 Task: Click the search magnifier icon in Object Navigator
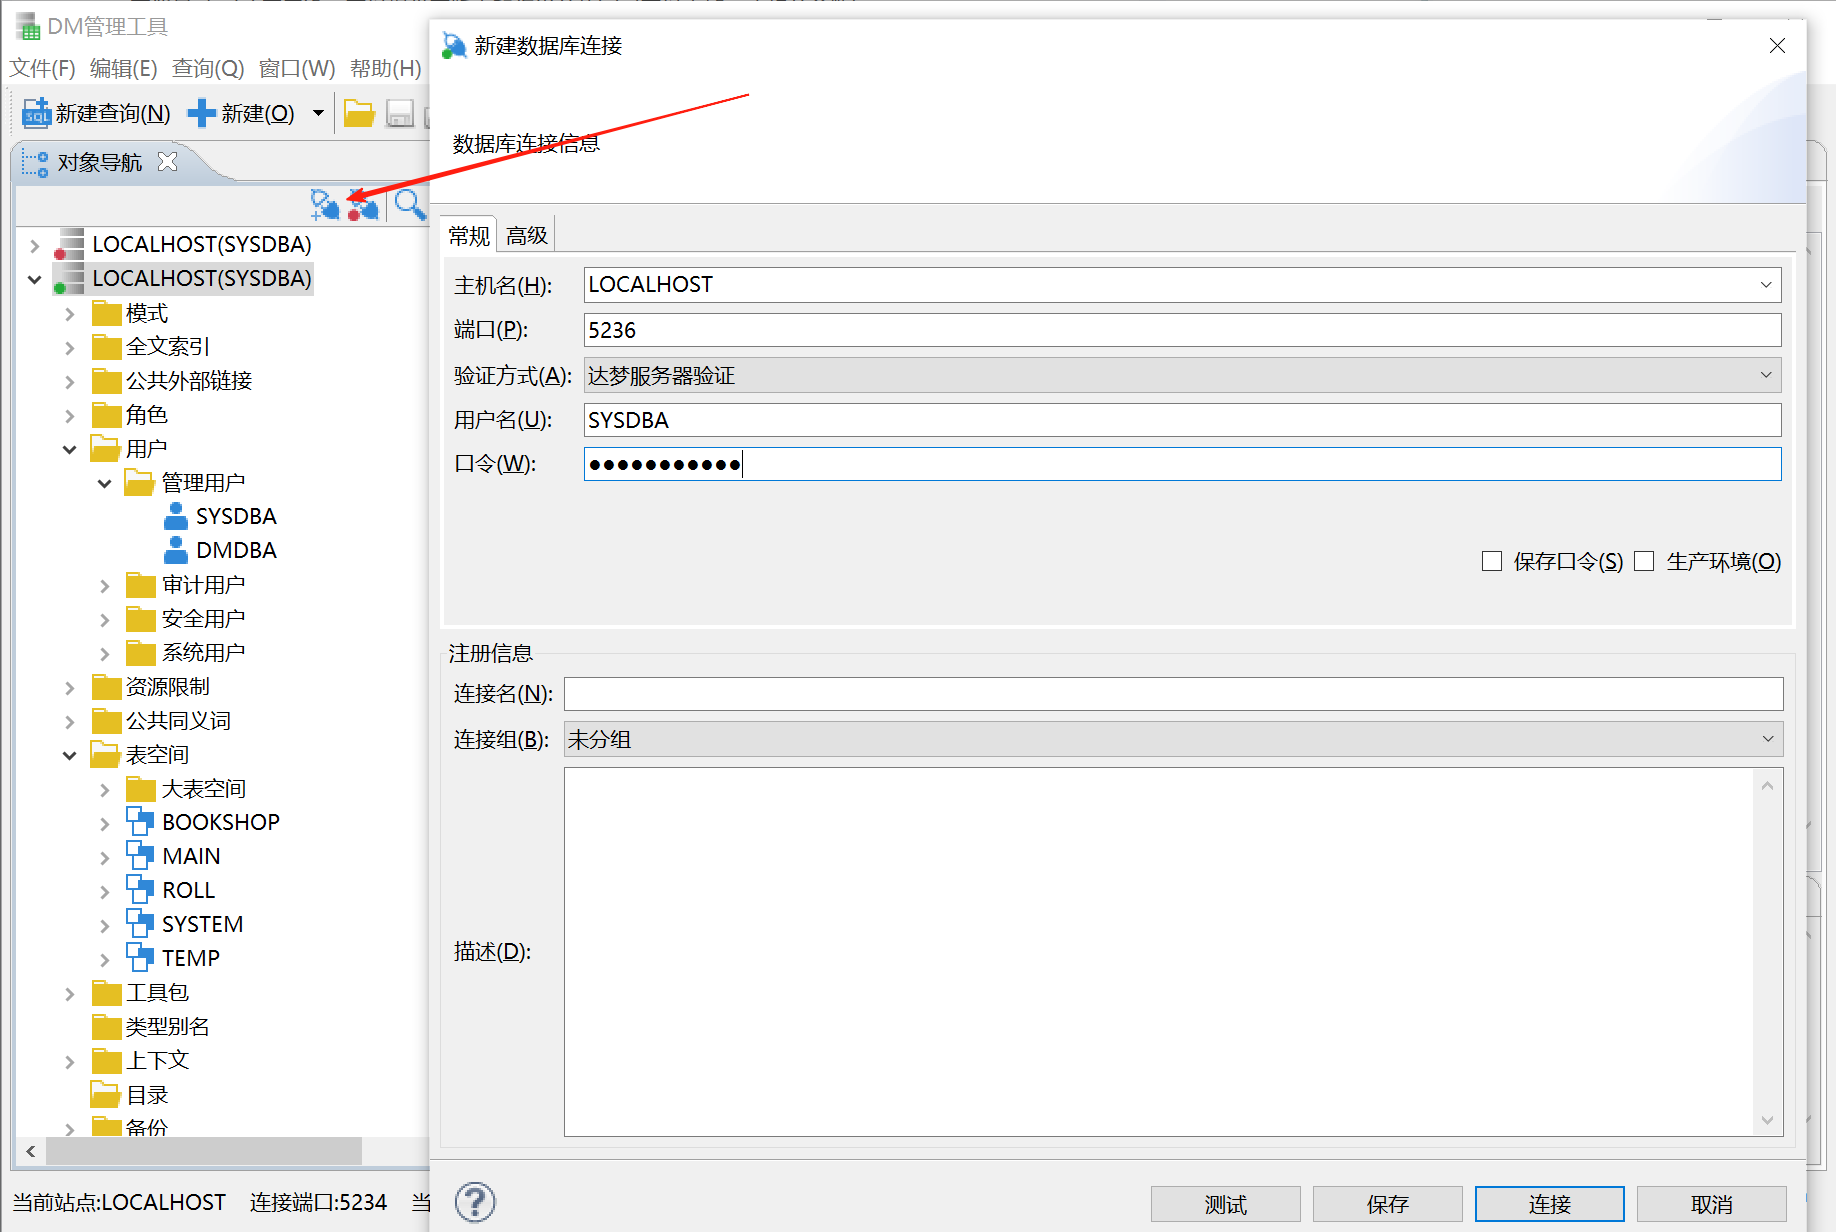pyautogui.click(x=409, y=204)
